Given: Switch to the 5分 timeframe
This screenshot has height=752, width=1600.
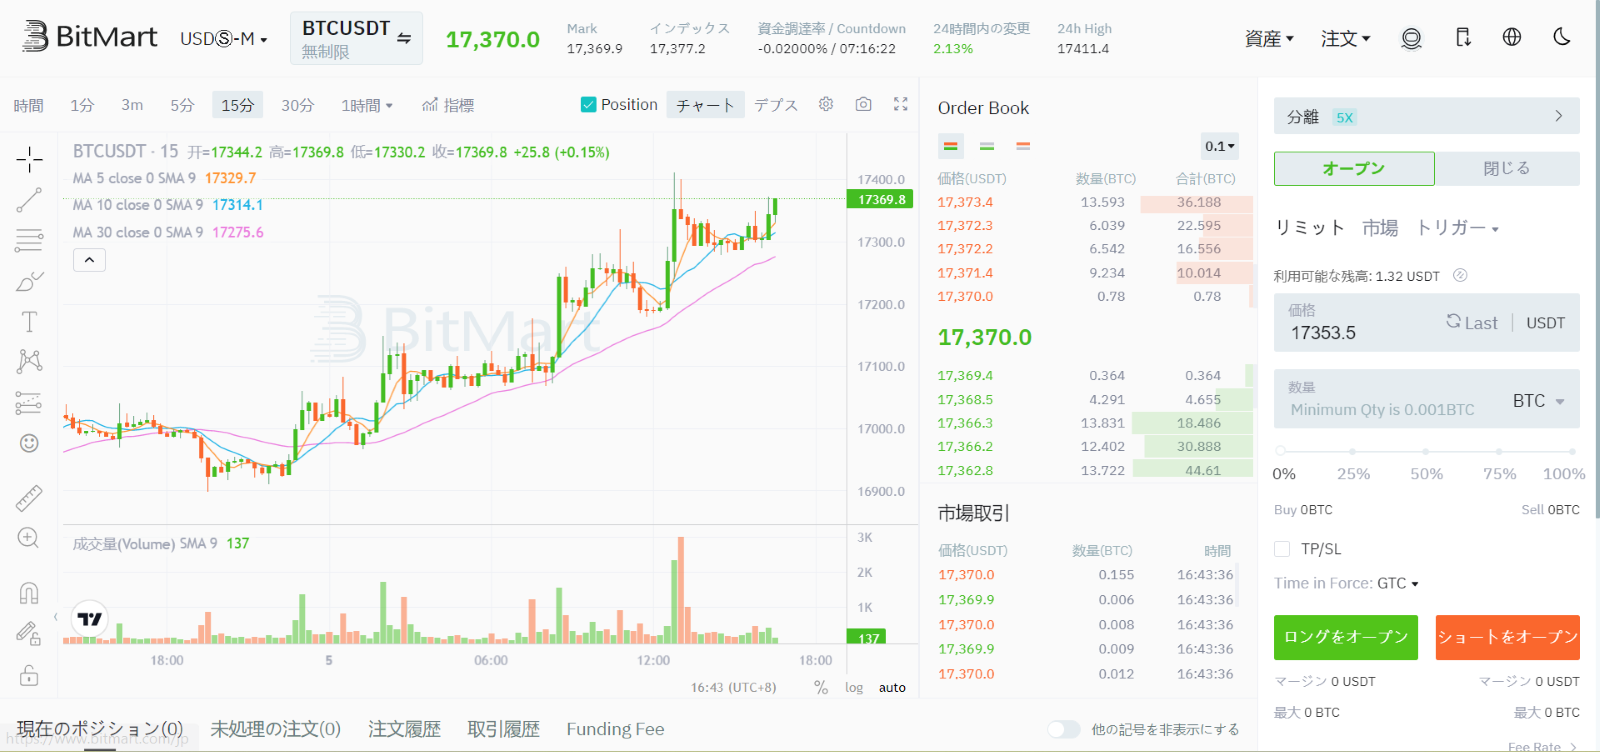Looking at the screenshot, I should click(x=182, y=105).
